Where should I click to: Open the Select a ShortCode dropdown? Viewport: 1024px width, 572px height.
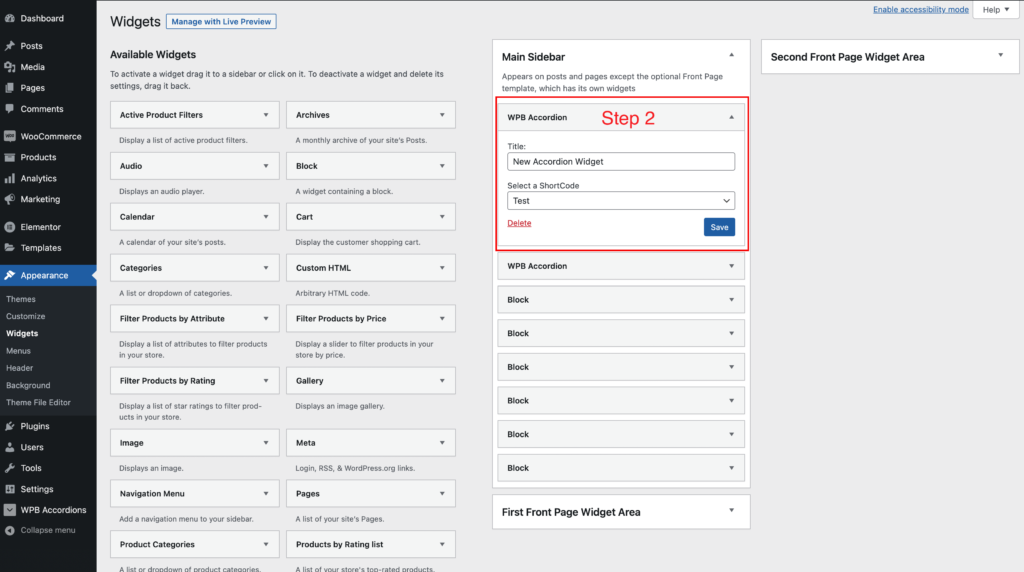(621, 200)
